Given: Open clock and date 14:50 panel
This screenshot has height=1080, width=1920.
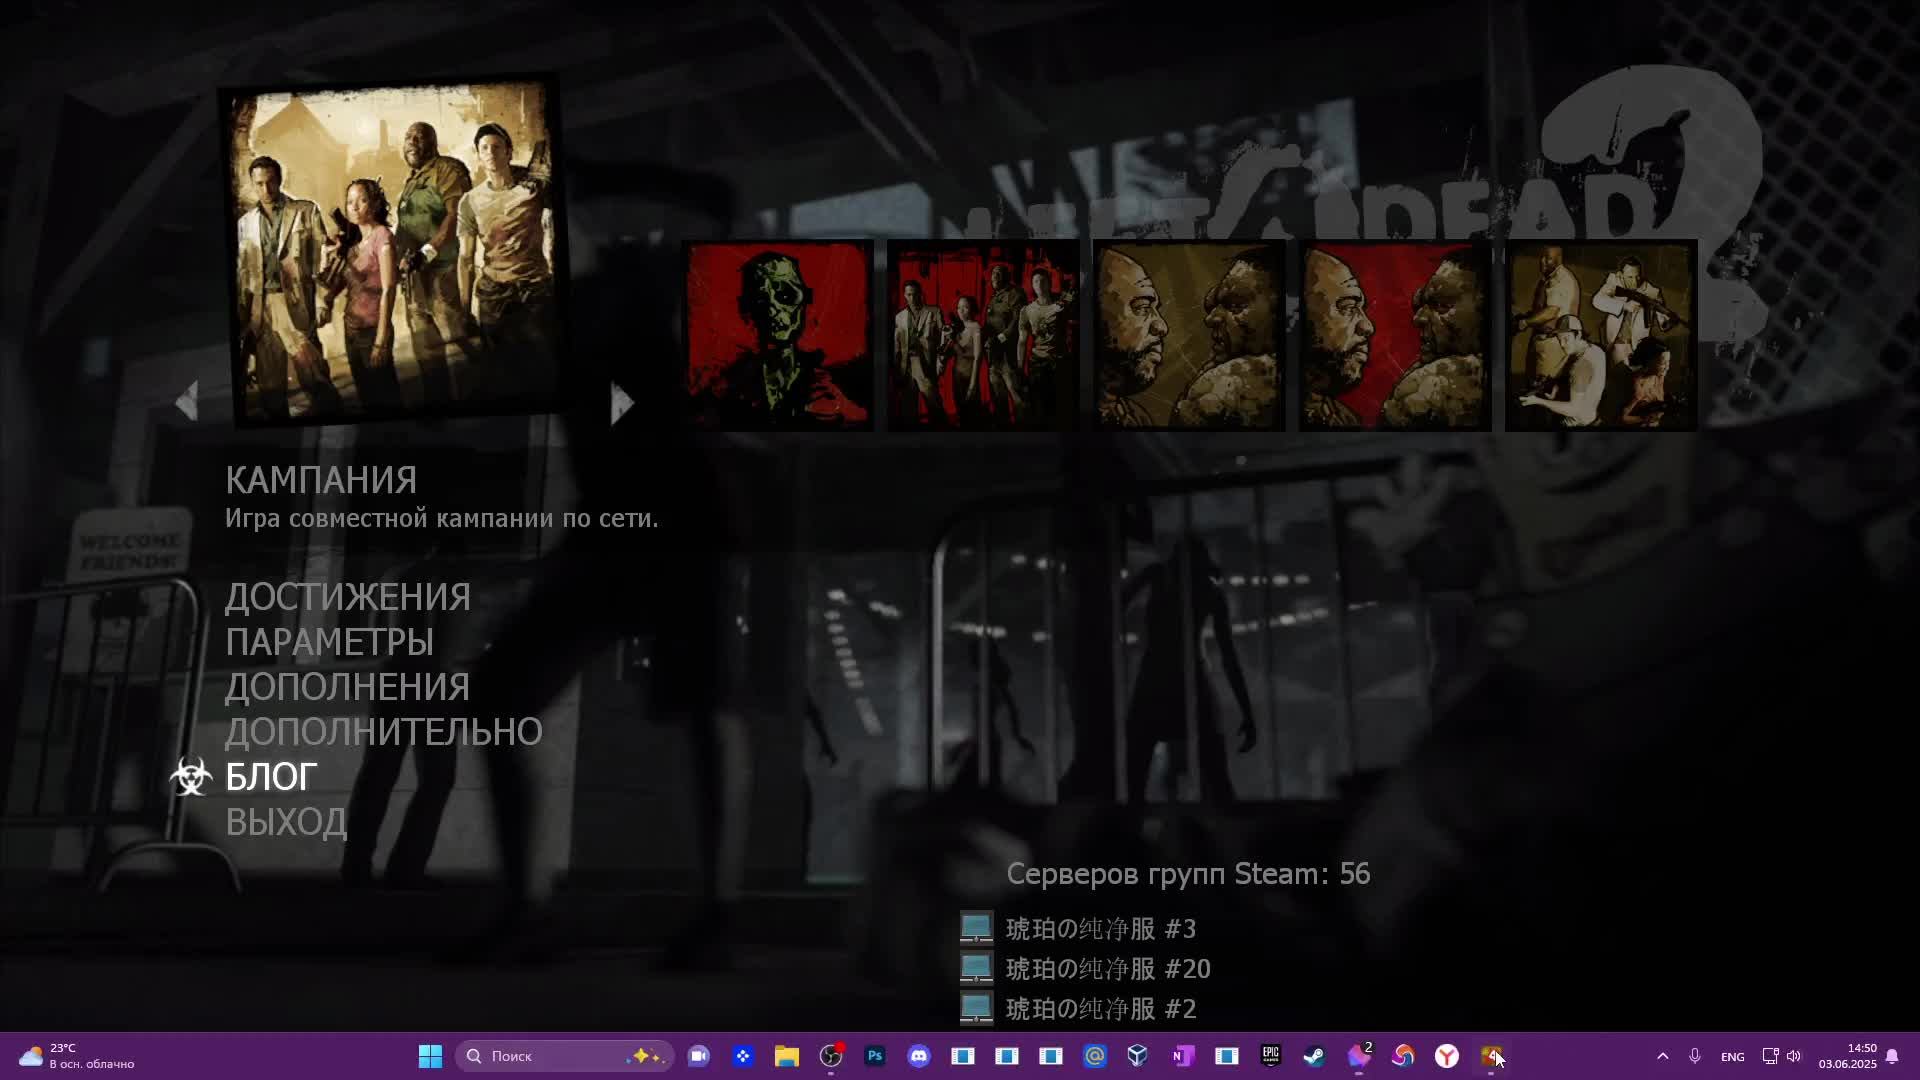Looking at the screenshot, I should pyautogui.click(x=1847, y=1056).
